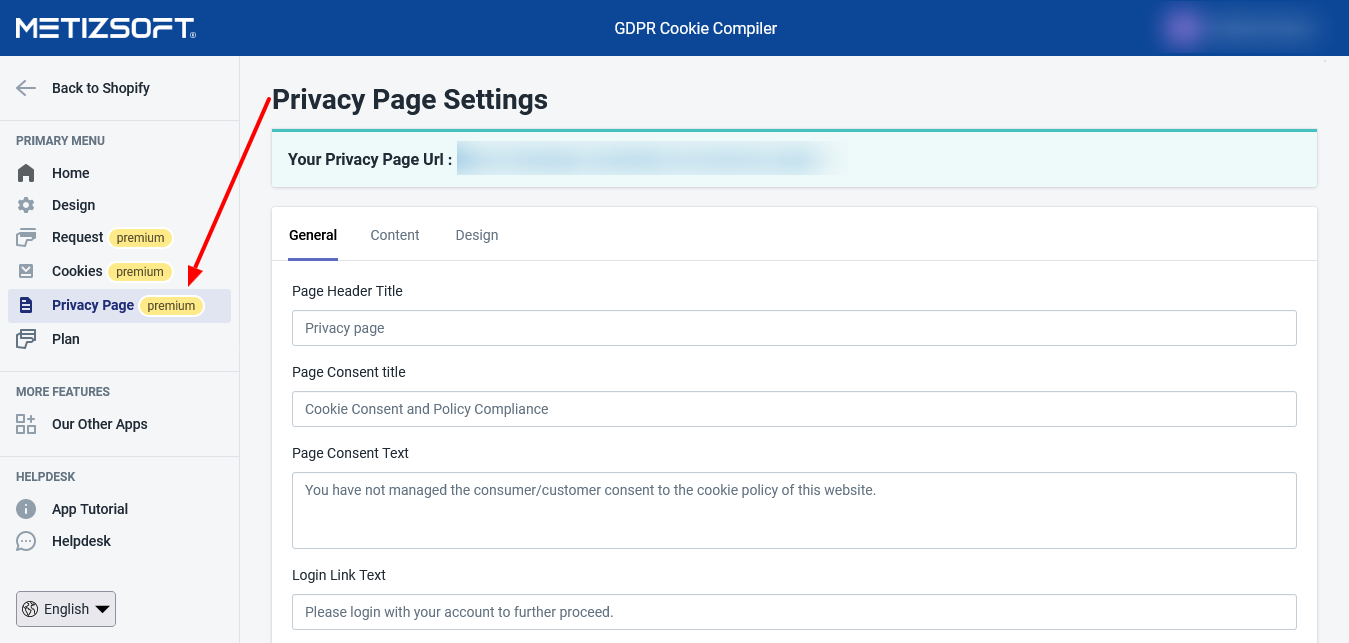The height and width of the screenshot is (643, 1349).
Task: Click the globe icon in language selector
Action: coord(30,609)
